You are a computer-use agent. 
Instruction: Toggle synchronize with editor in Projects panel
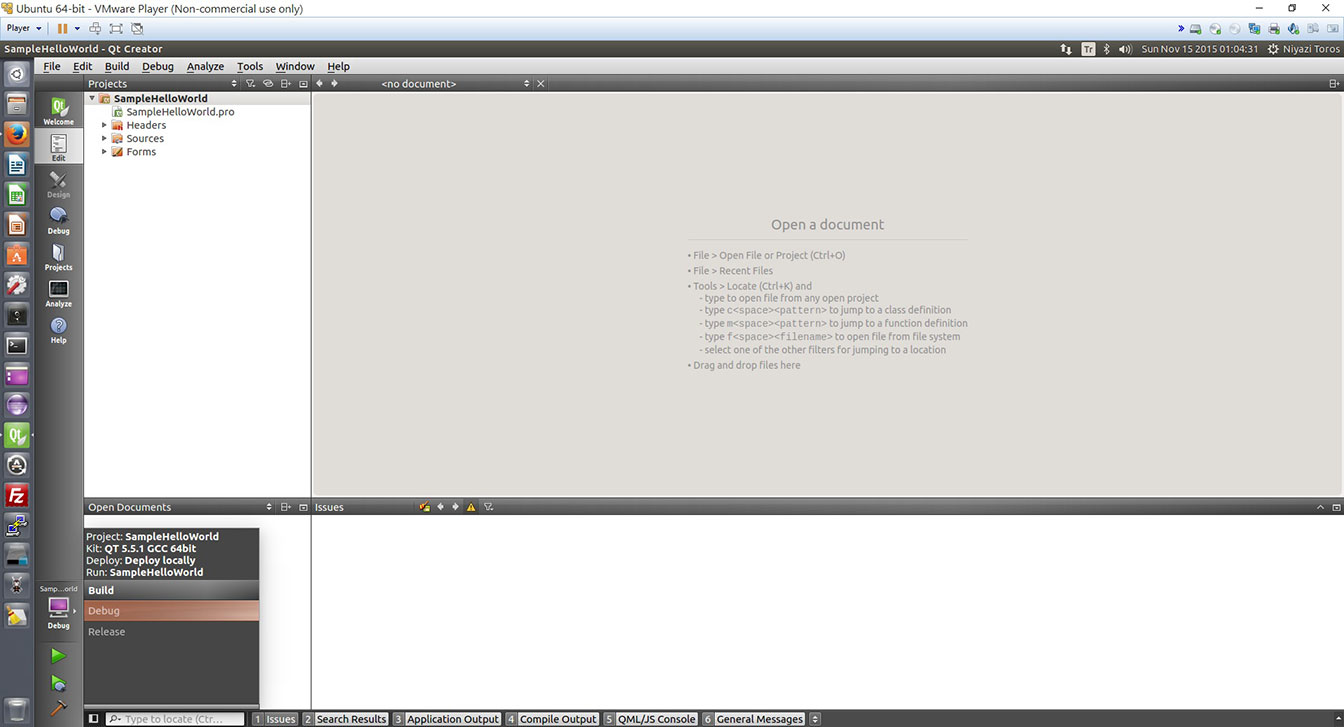[x=268, y=84]
